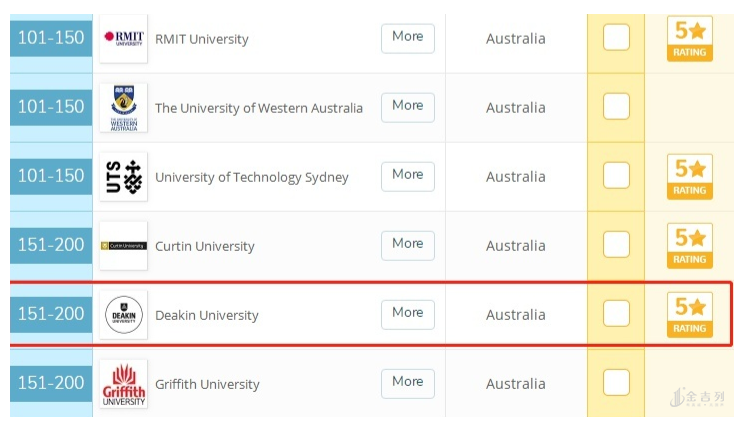Expand More for University of Technology Sydney
This screenshot has width=740, height=428.
(407, 175)
